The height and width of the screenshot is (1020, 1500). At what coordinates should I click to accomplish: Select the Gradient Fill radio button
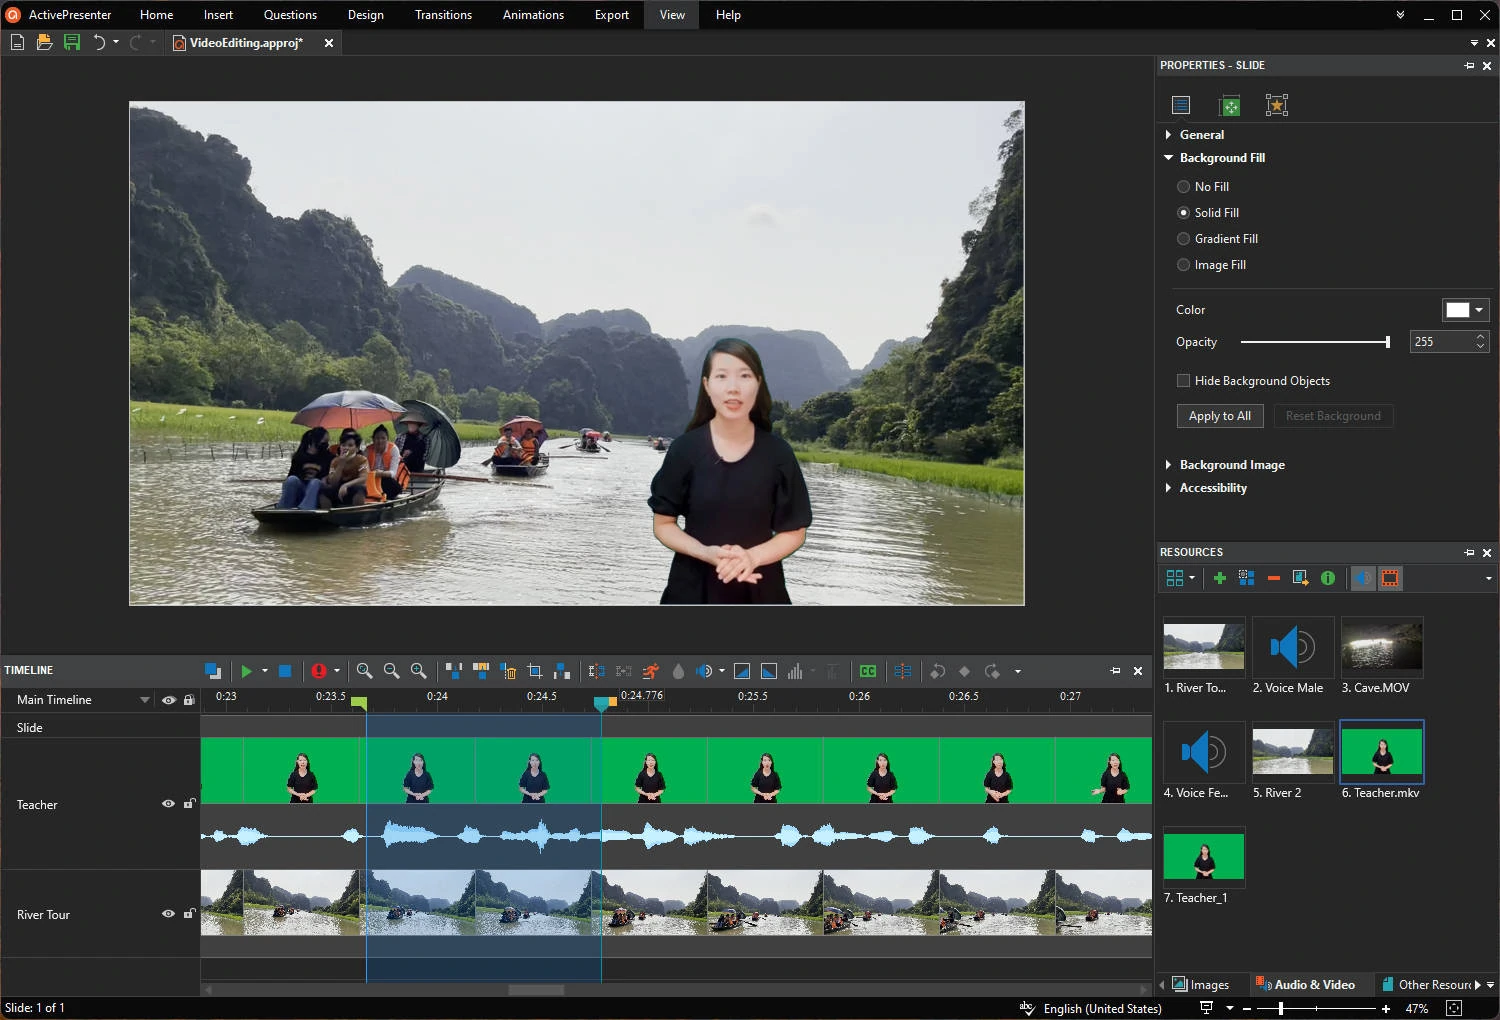click(1184, 239)
